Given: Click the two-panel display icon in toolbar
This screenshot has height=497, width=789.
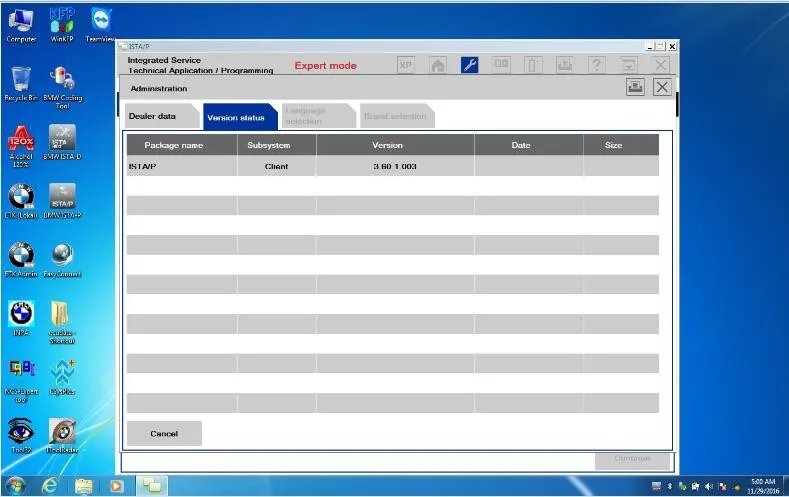Looking at the screenshot, I should coord(501,65).
